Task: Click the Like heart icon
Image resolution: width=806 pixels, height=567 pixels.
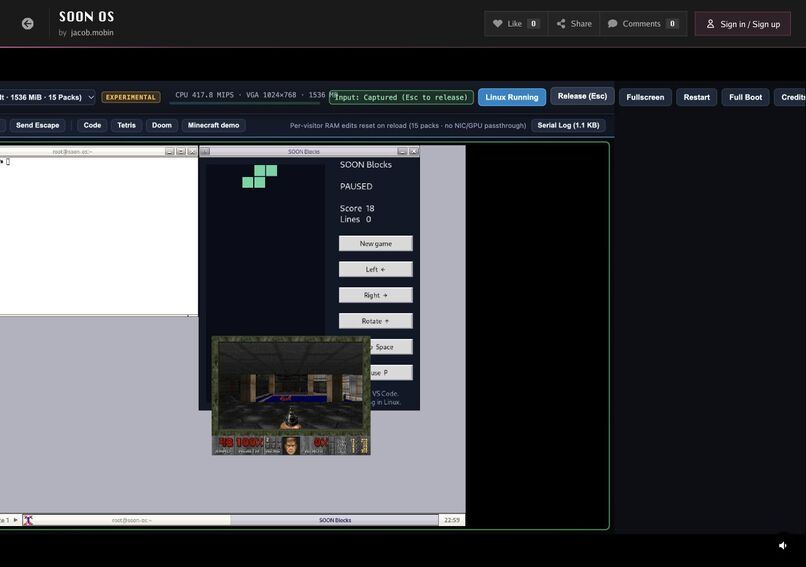Action: pos(498,24)
